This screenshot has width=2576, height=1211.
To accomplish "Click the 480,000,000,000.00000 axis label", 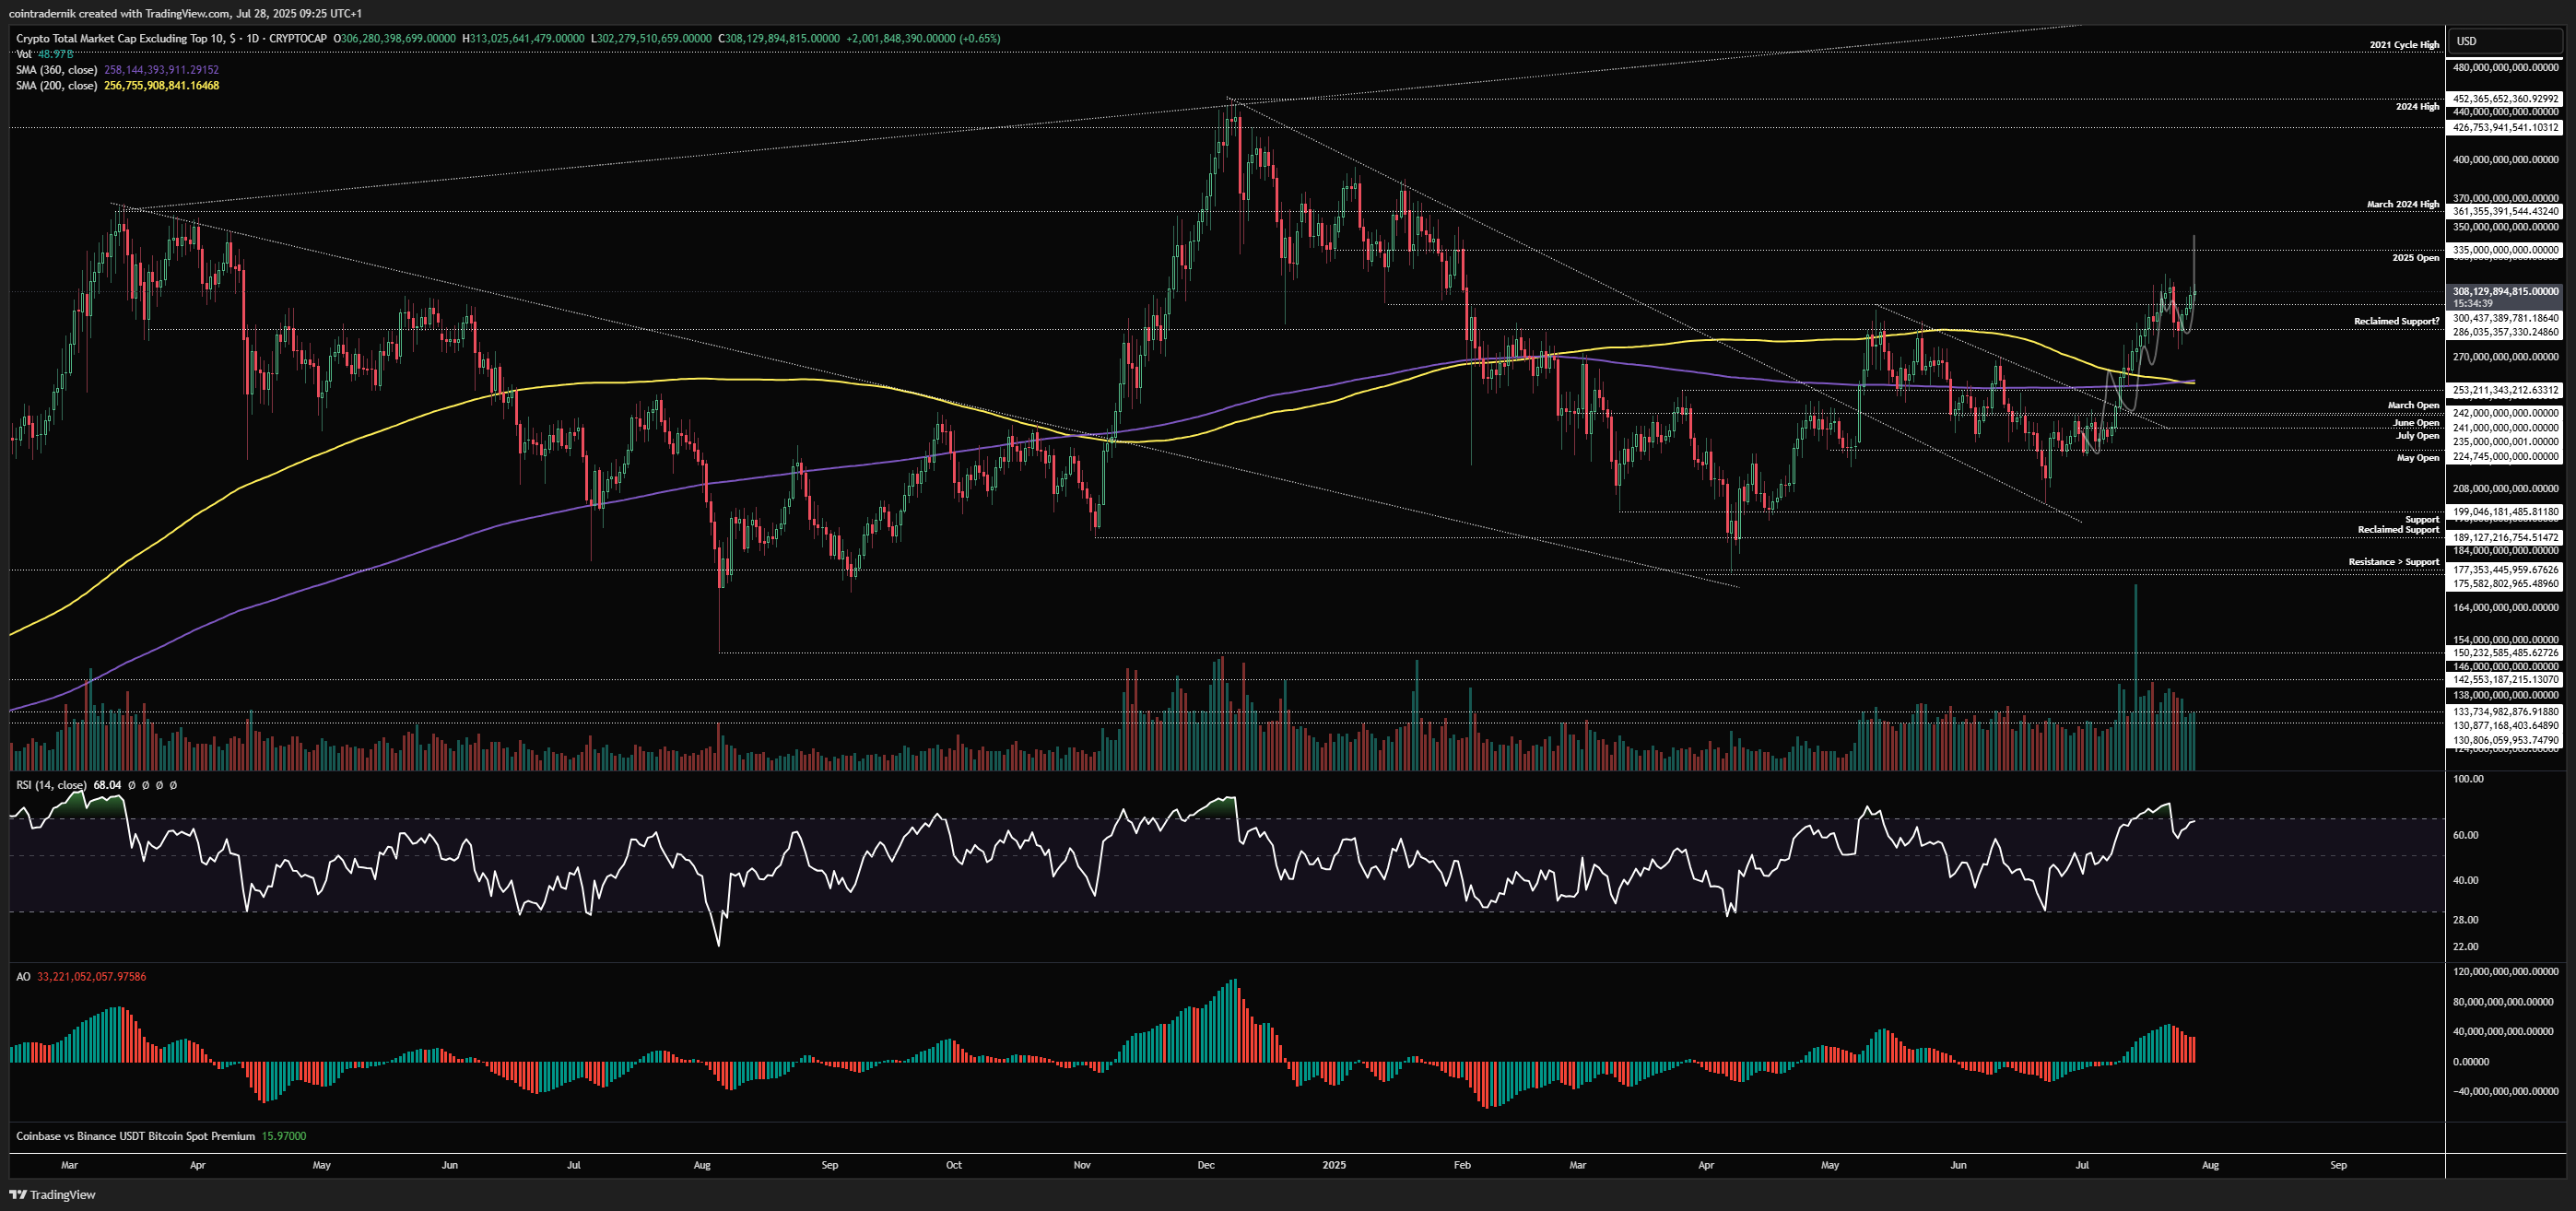I will coord(2506,68).
